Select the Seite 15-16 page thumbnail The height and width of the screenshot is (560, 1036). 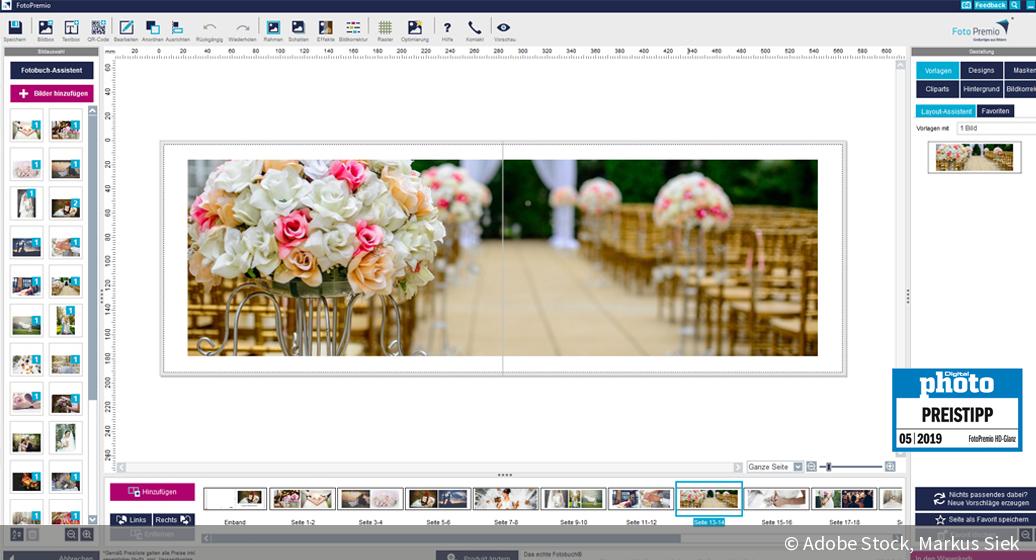[x=776, y=499]
